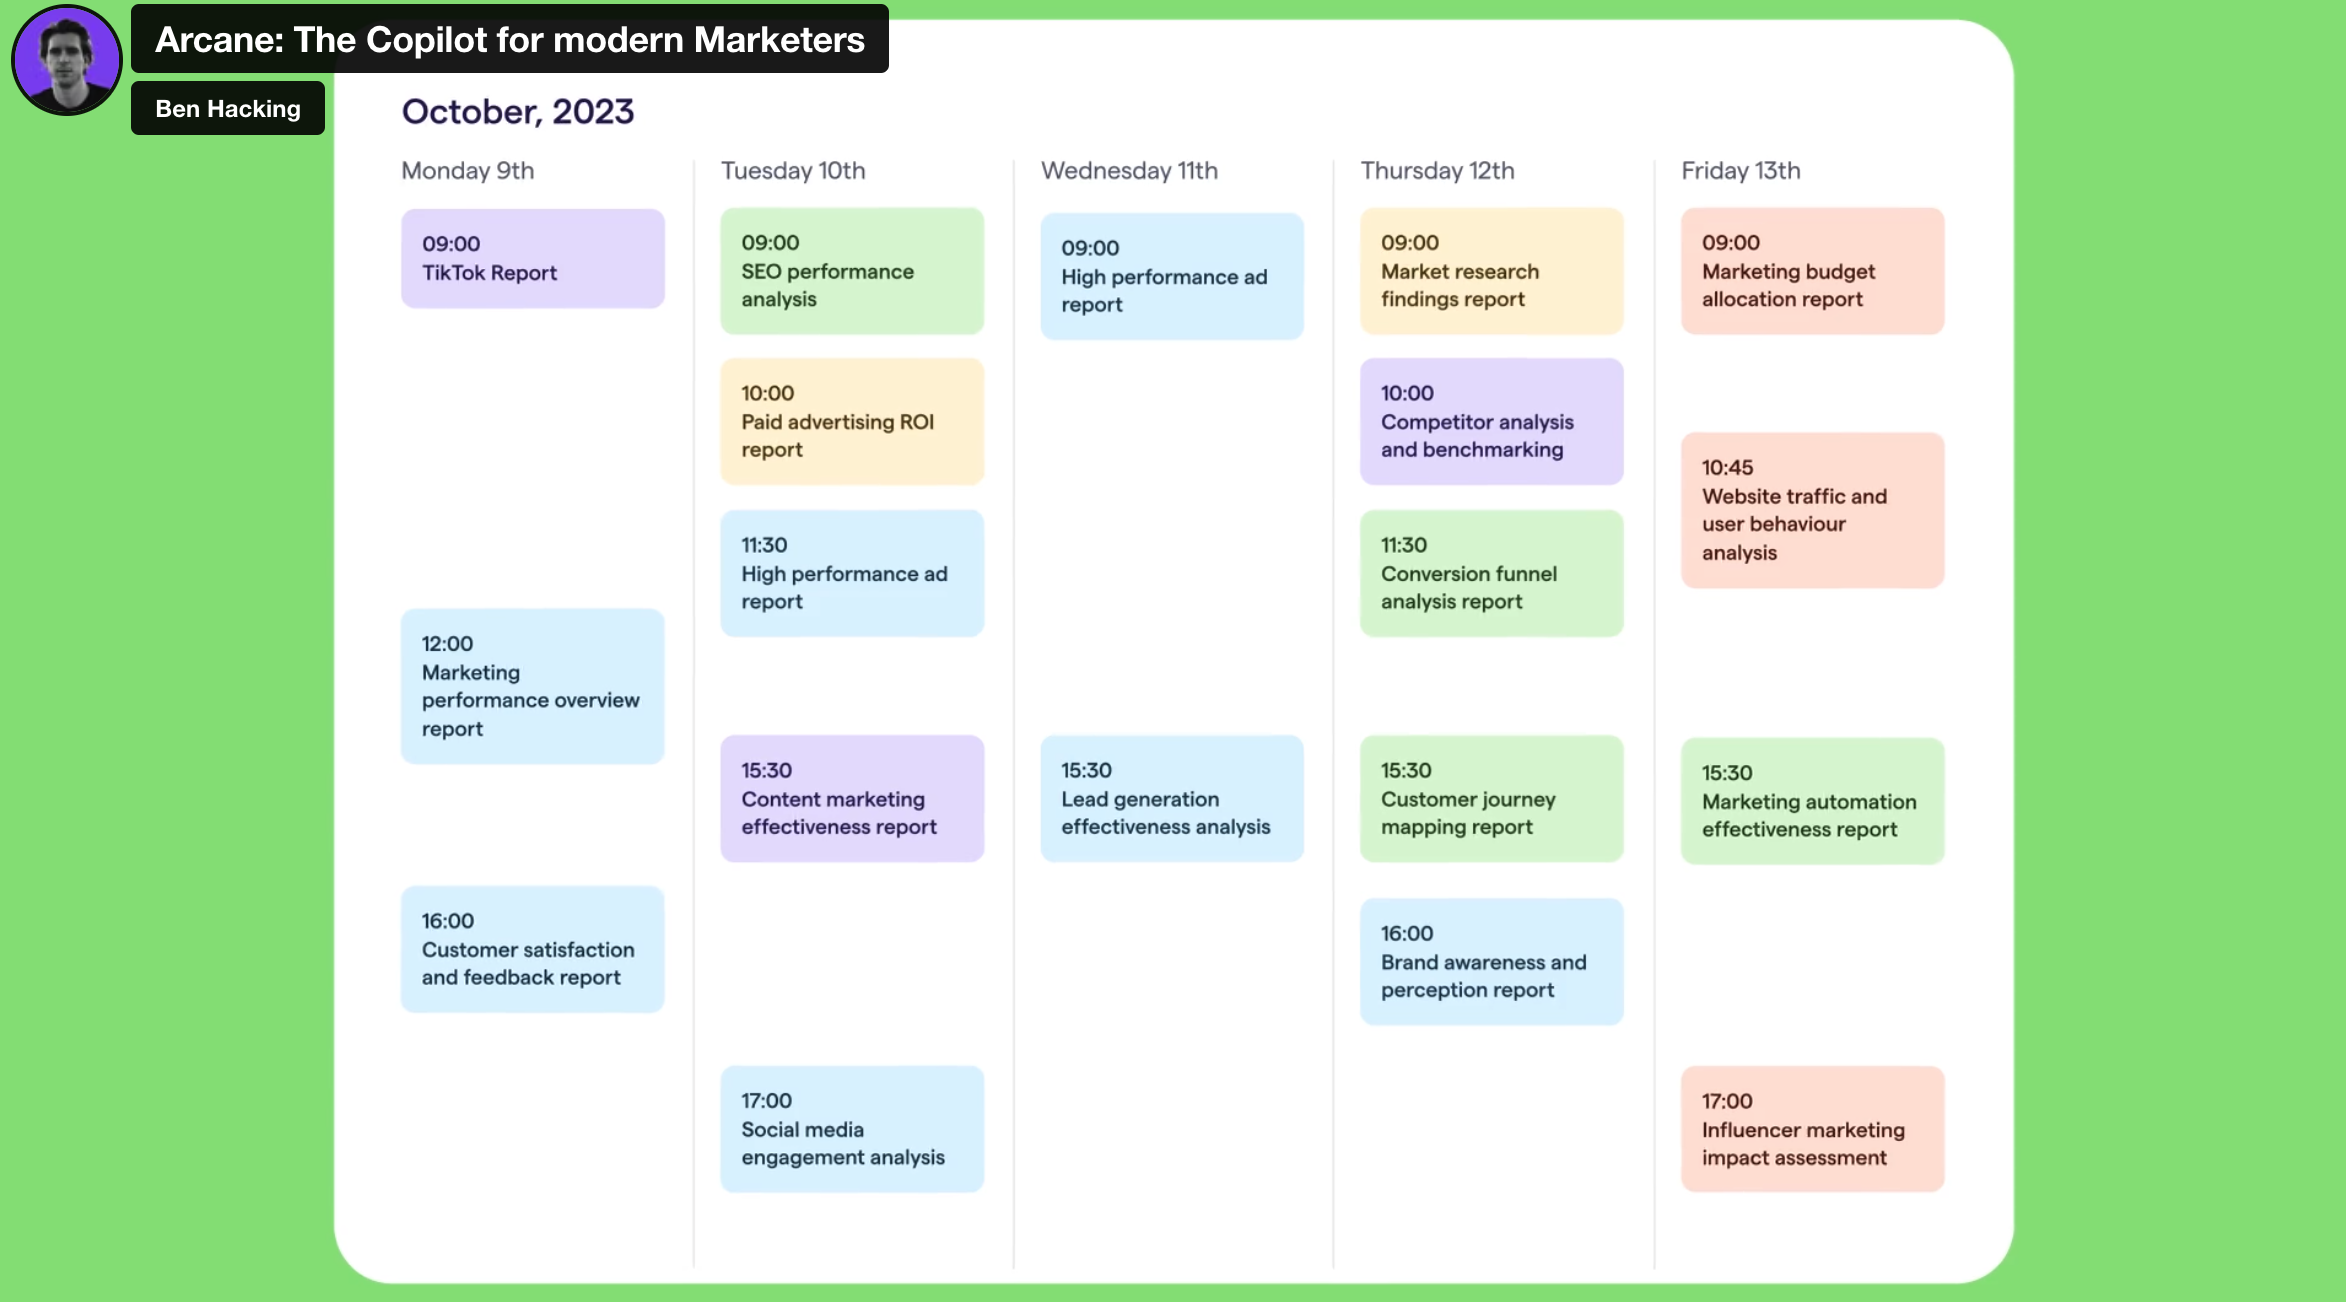Open Wednesday's 09:00 High performance ad report
The image size is (2346, 1302).
1172,276
